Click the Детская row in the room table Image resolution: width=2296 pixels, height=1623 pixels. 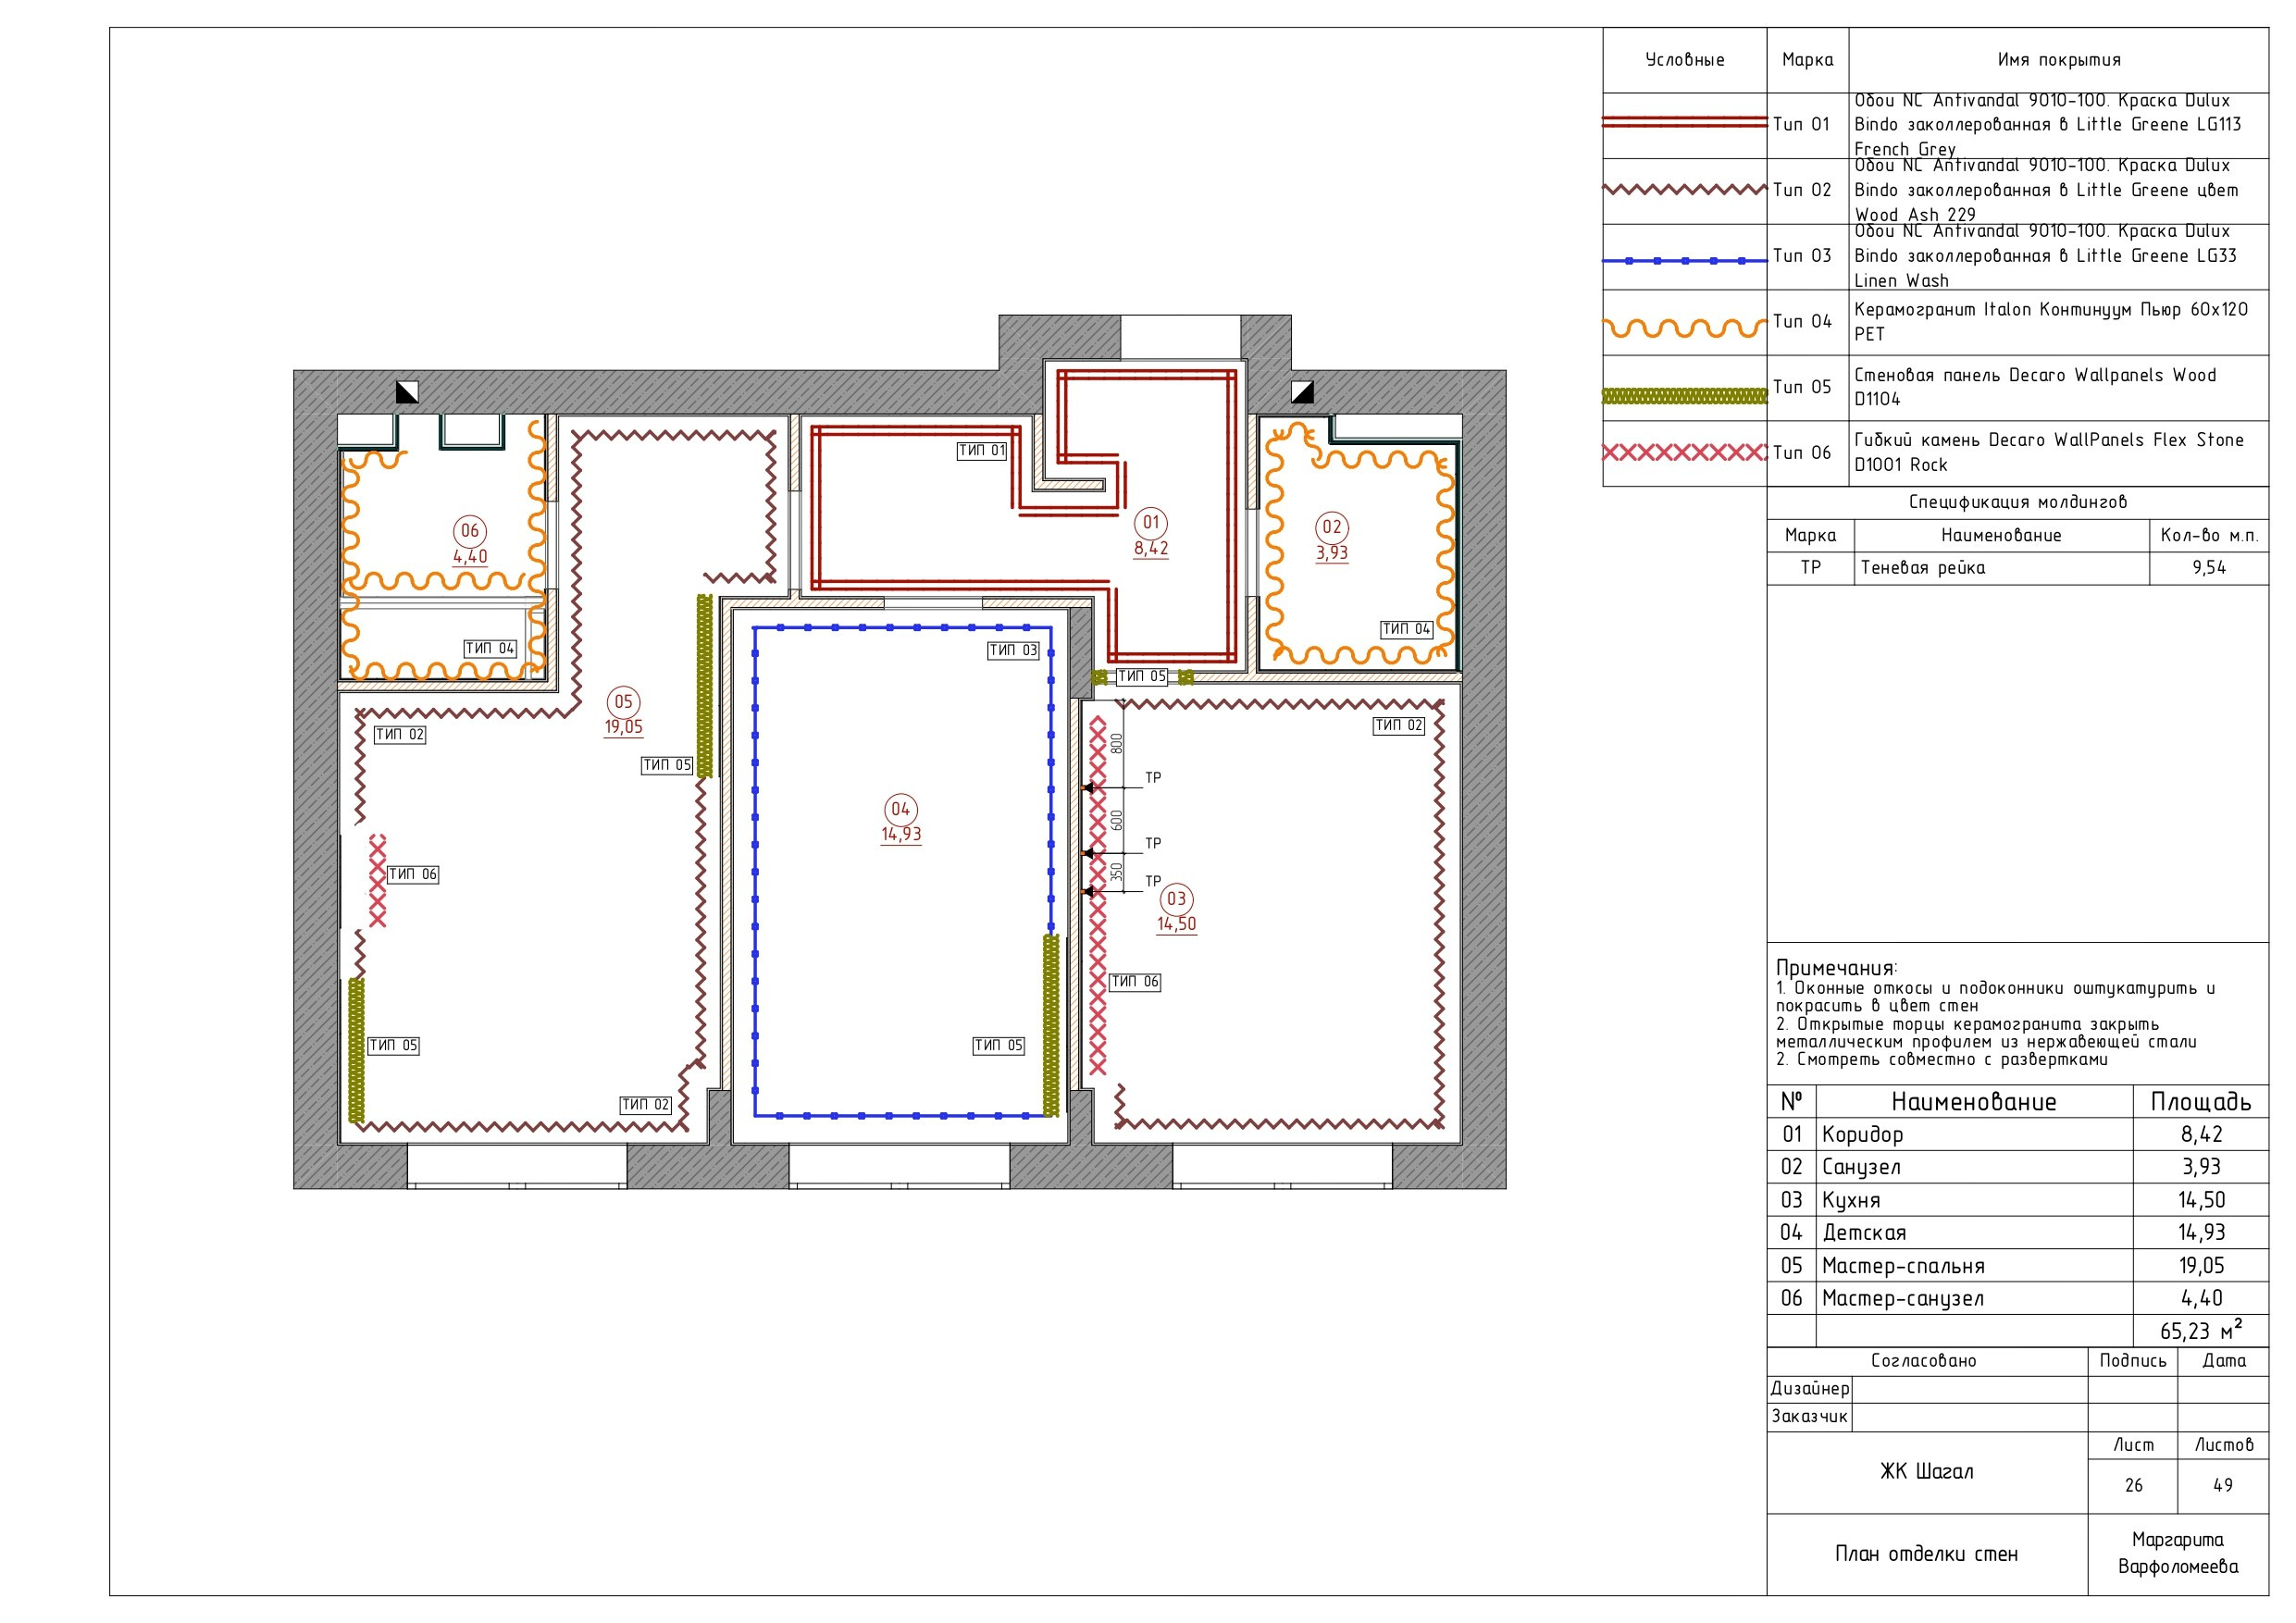2018,1232
